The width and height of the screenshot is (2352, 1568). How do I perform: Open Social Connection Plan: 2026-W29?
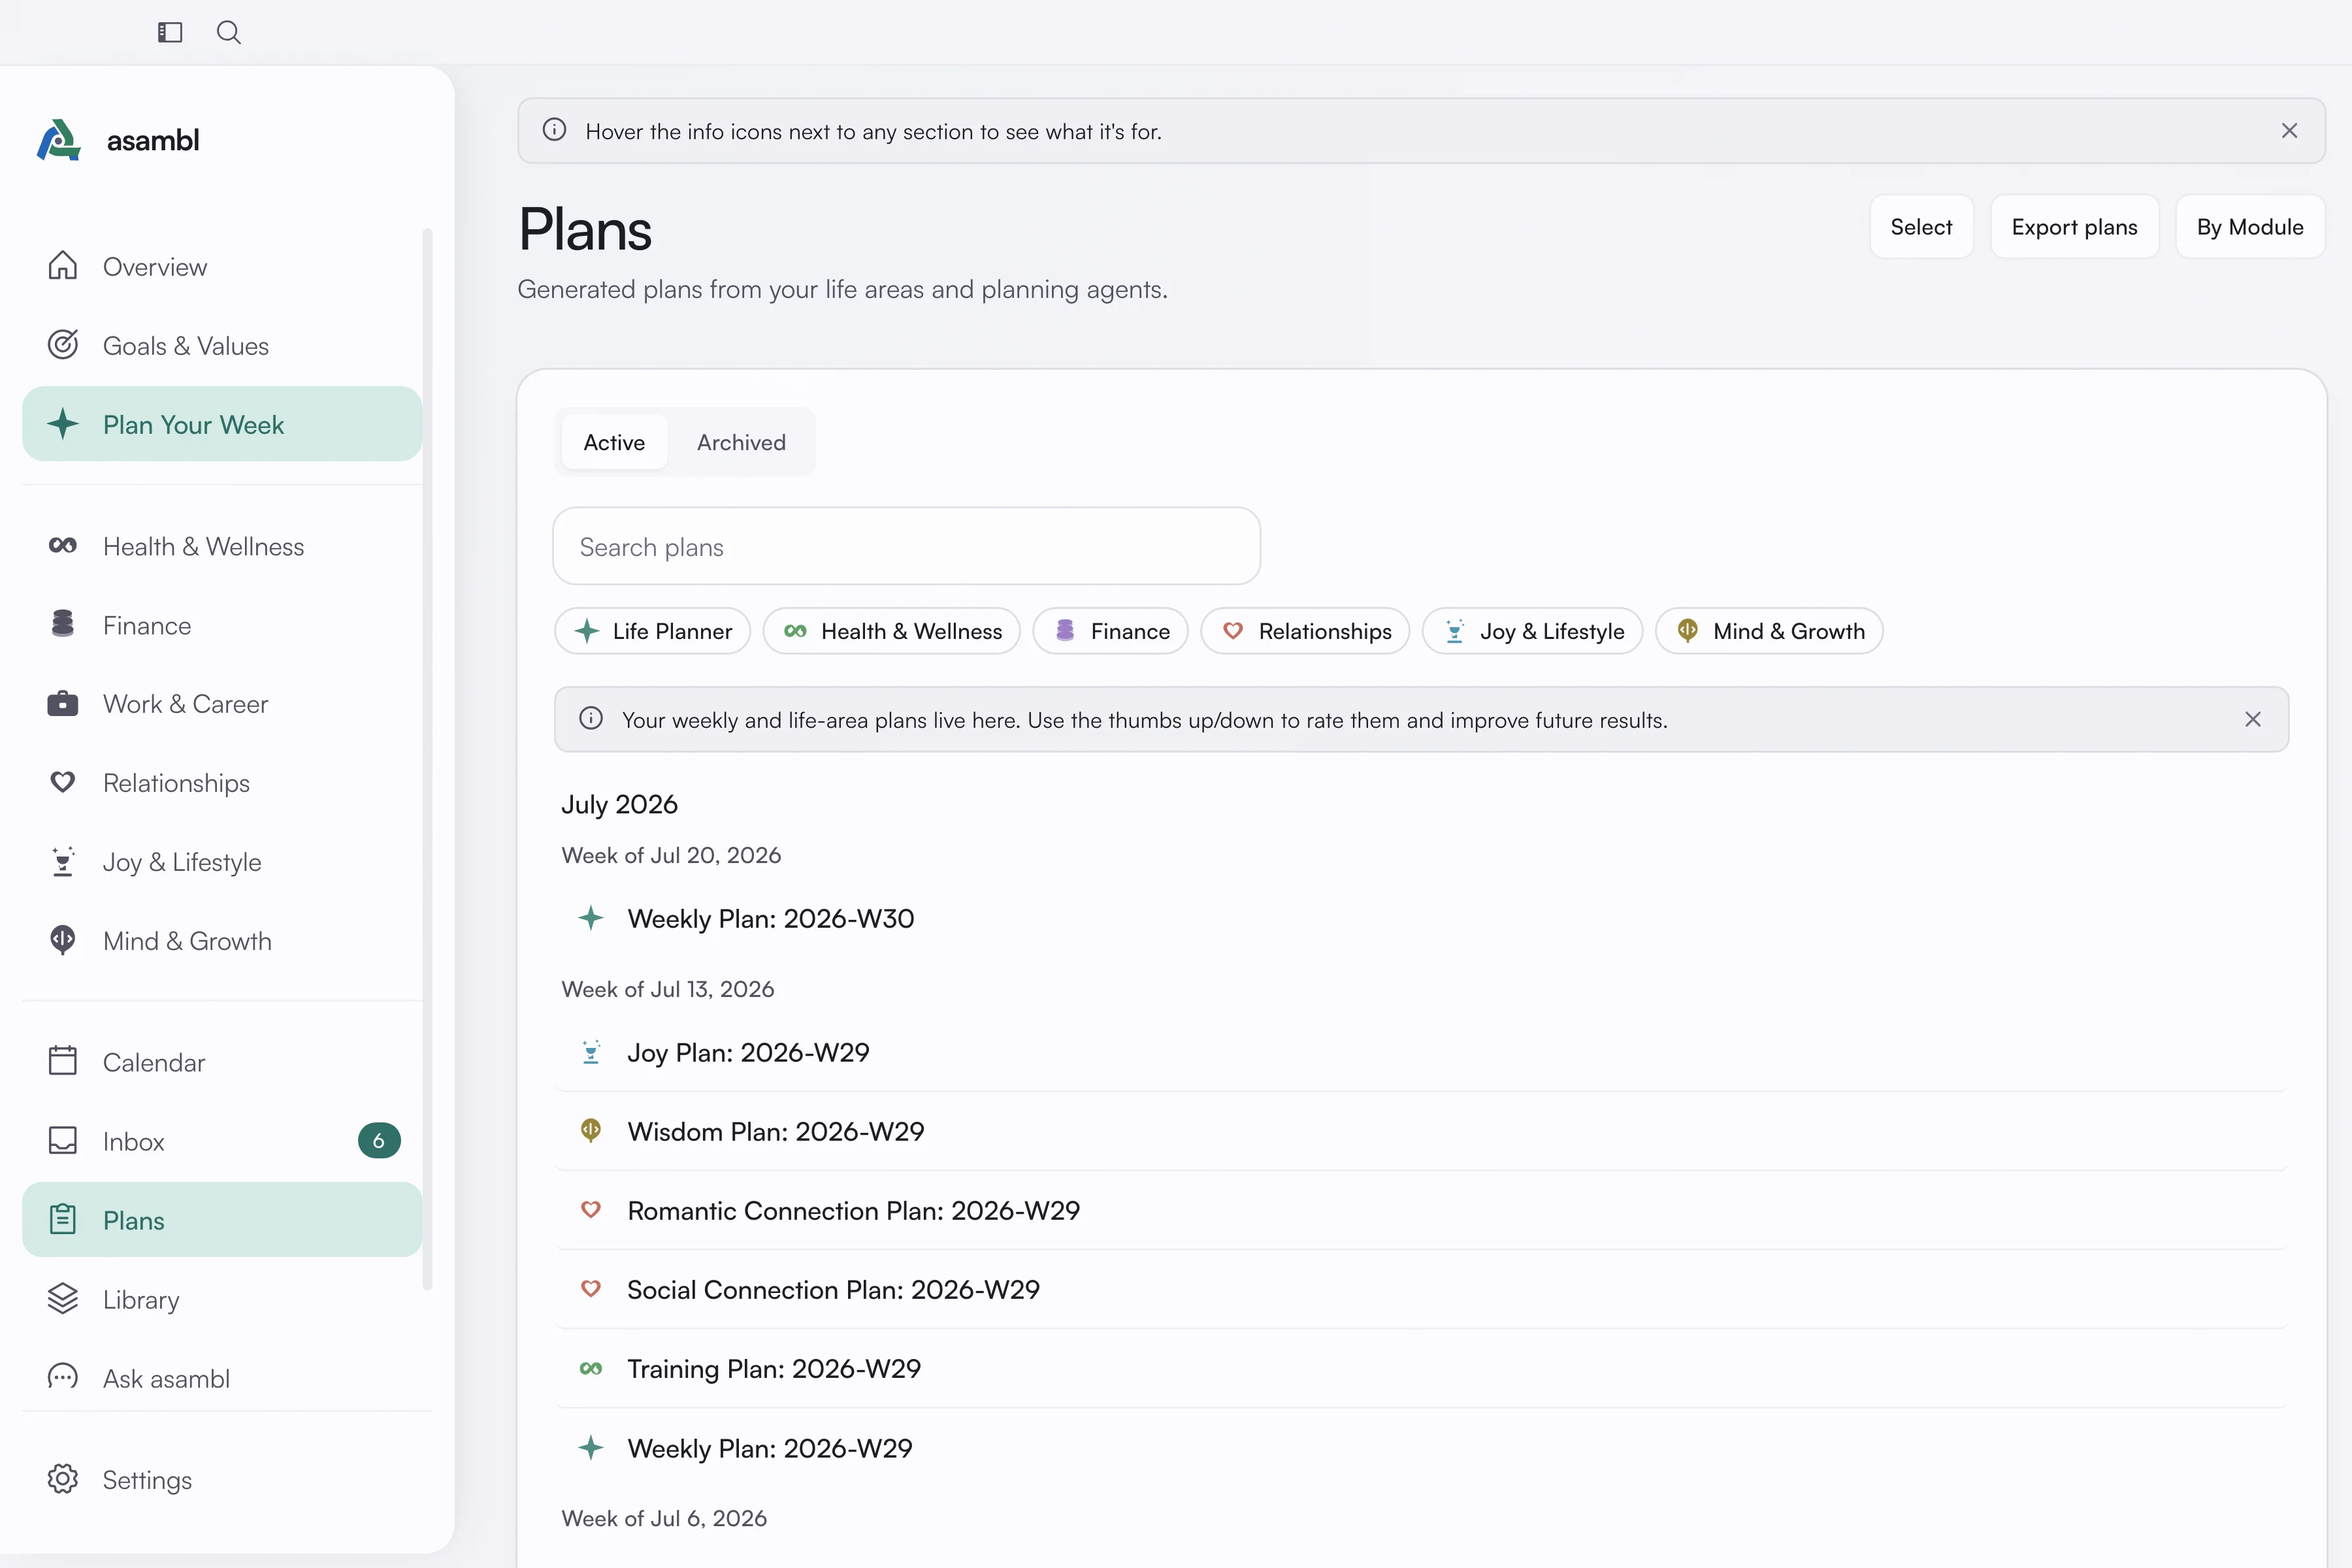(x=1421, y=1289)
